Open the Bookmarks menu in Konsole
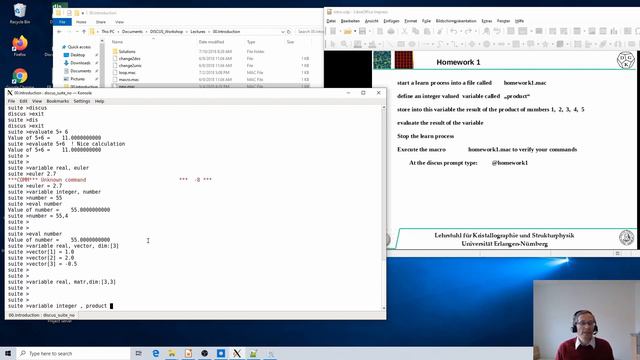 pyautogui.click(x=58, y=101)
